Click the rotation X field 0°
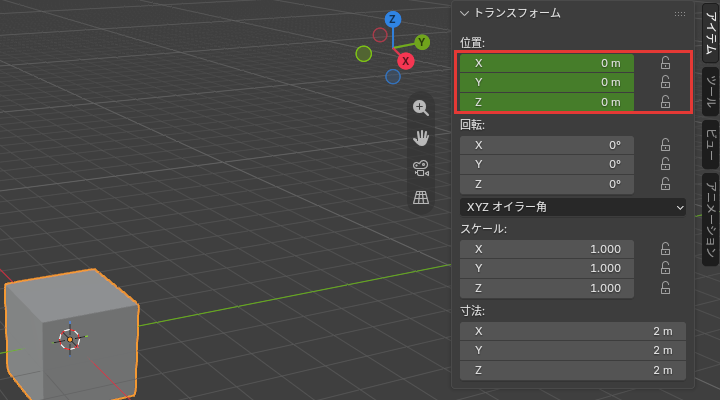The width and height of the screenshot is (720, 400). (547, 145)
